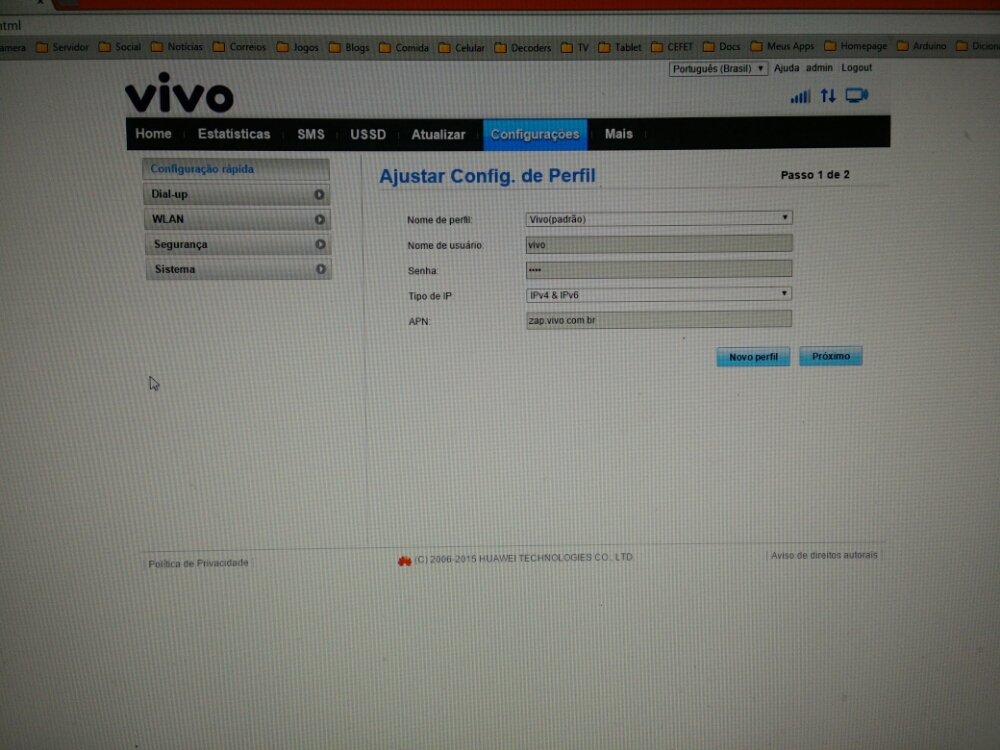This screenshot has width=1000, height=750.
Task: Click the Nome de usuário field
Action: [659, 244]
